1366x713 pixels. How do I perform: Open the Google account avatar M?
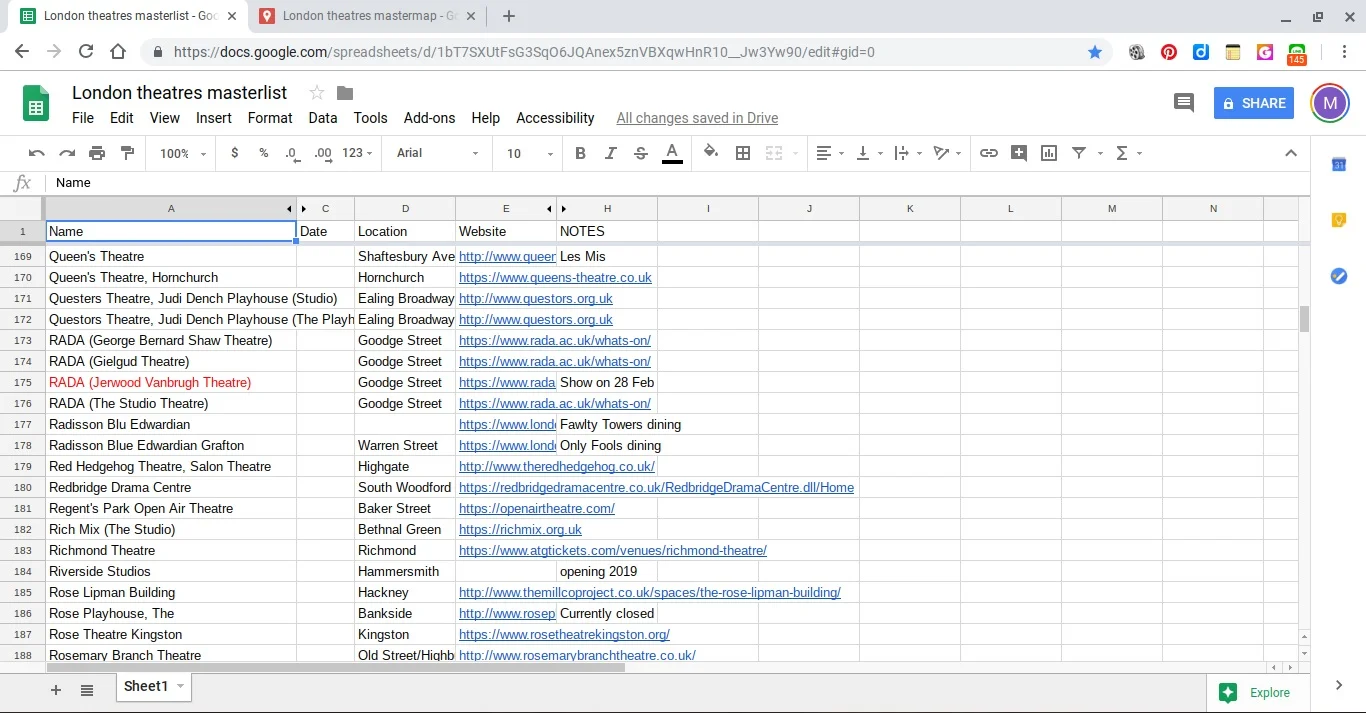[1329, 102]
